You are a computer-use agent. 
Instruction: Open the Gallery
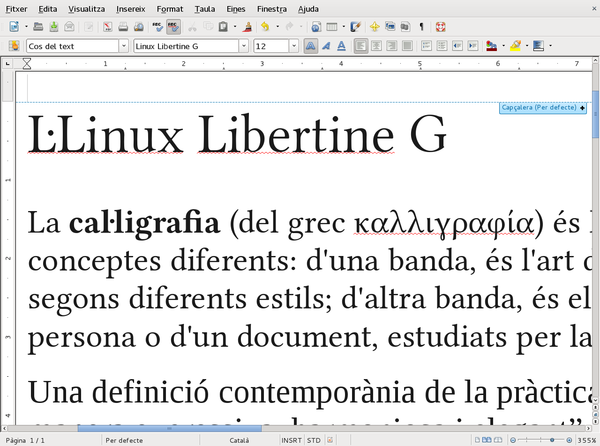(390, 27)
